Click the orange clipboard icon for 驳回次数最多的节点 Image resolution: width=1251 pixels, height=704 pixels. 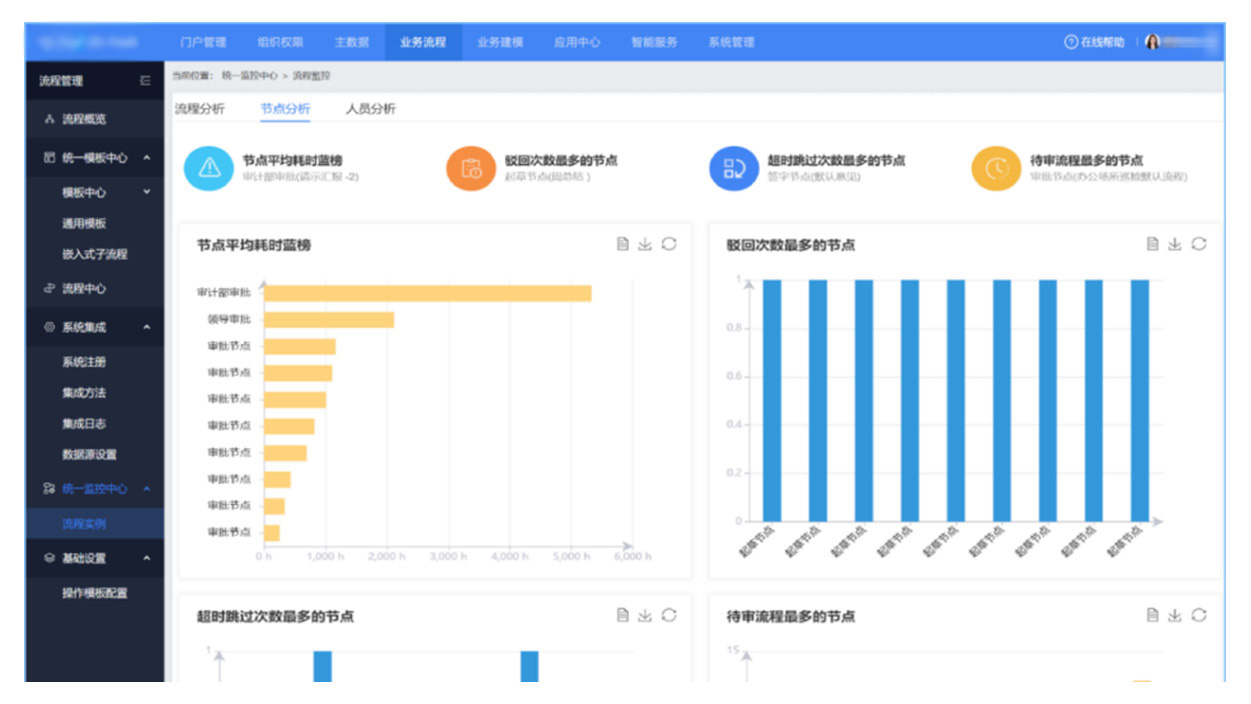pos(471,168)
